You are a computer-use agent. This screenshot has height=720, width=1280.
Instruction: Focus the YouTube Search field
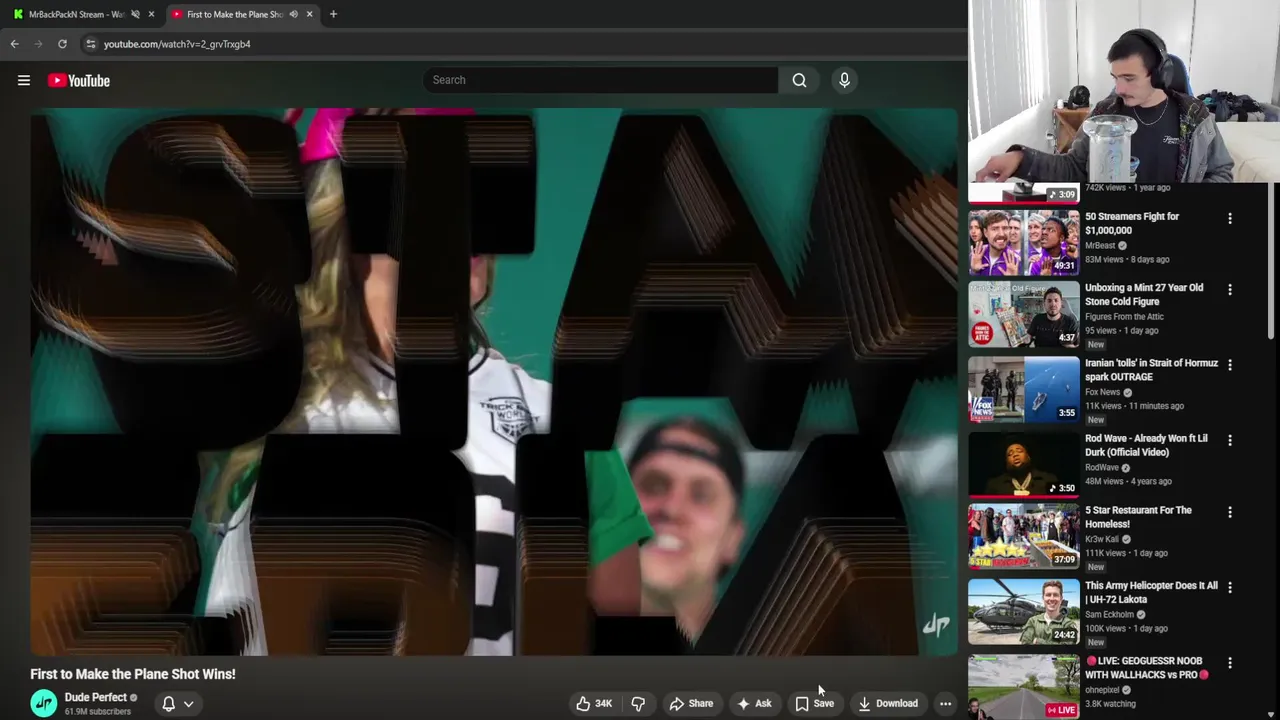pos(600,80)
